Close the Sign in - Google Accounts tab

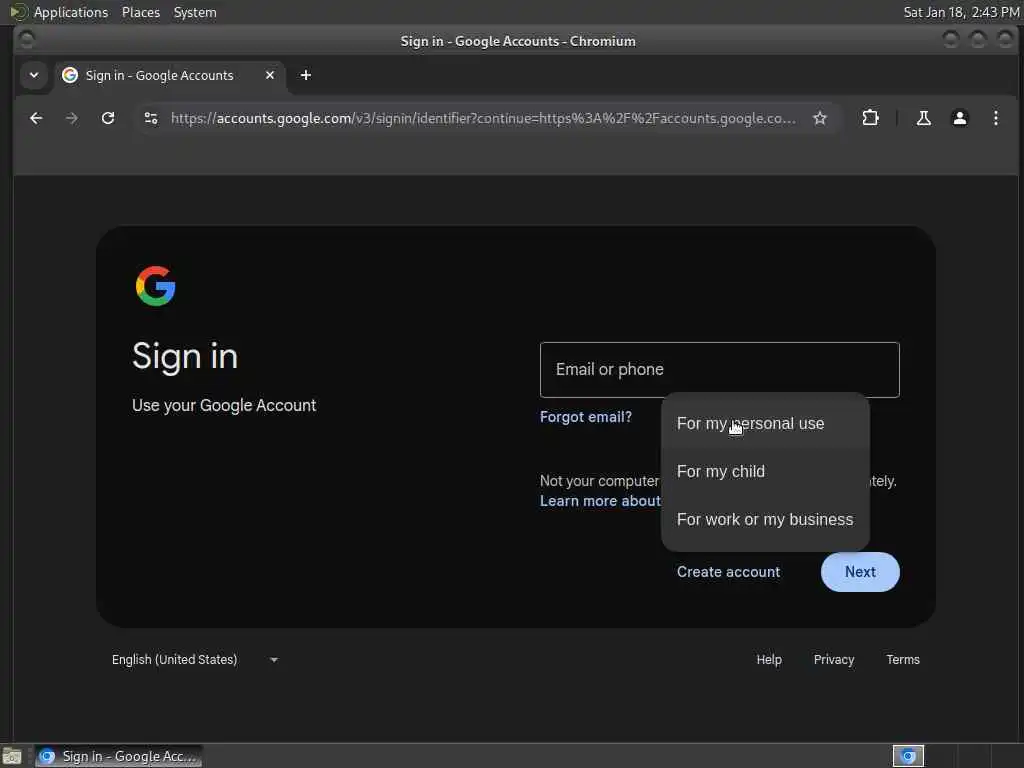point(270,75)
